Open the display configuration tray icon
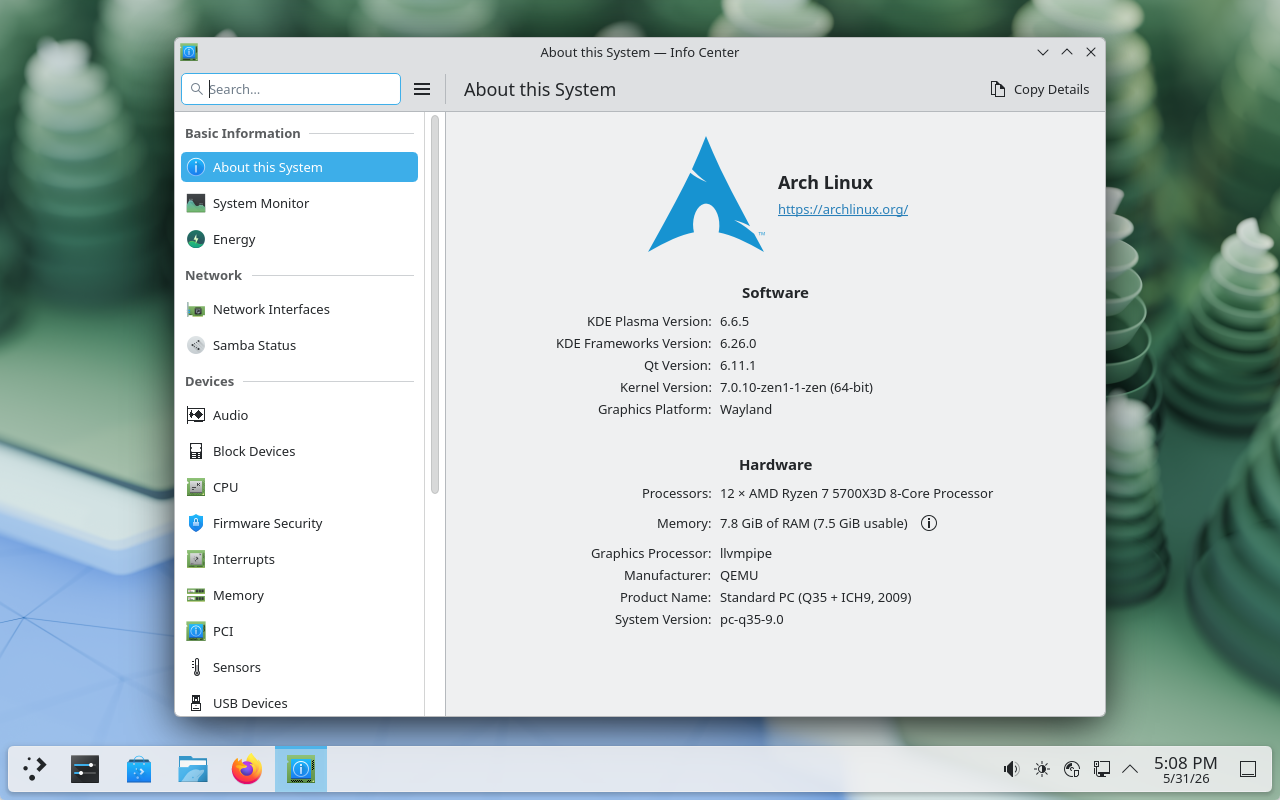The height and width of the screenshot is (800, 1280). (x=1101, y=769)
